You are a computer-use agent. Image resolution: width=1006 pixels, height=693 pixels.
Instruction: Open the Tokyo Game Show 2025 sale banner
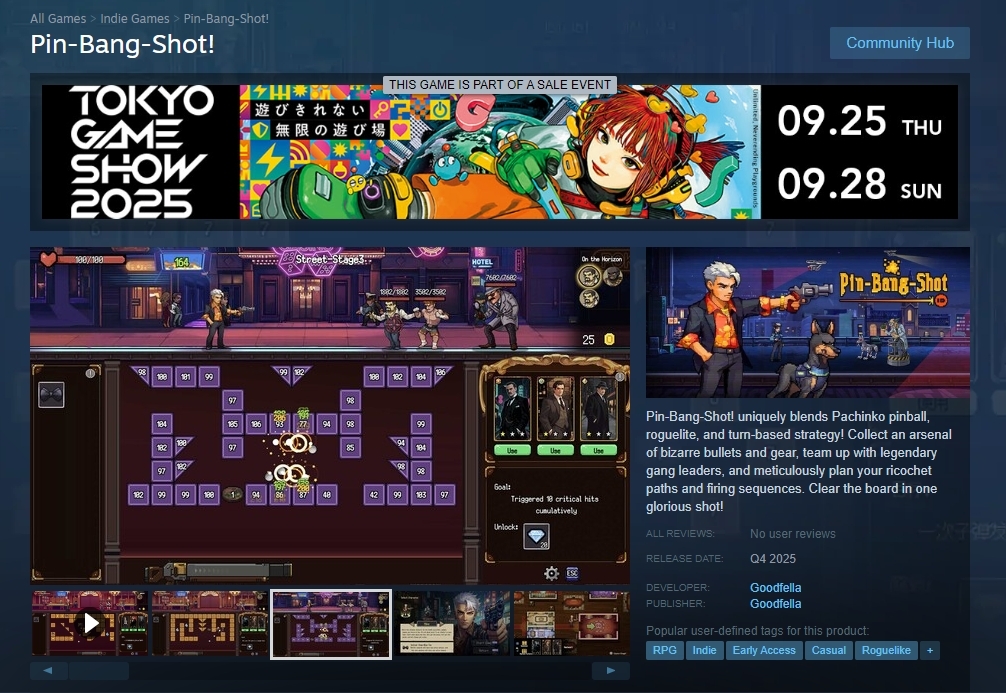500,152
